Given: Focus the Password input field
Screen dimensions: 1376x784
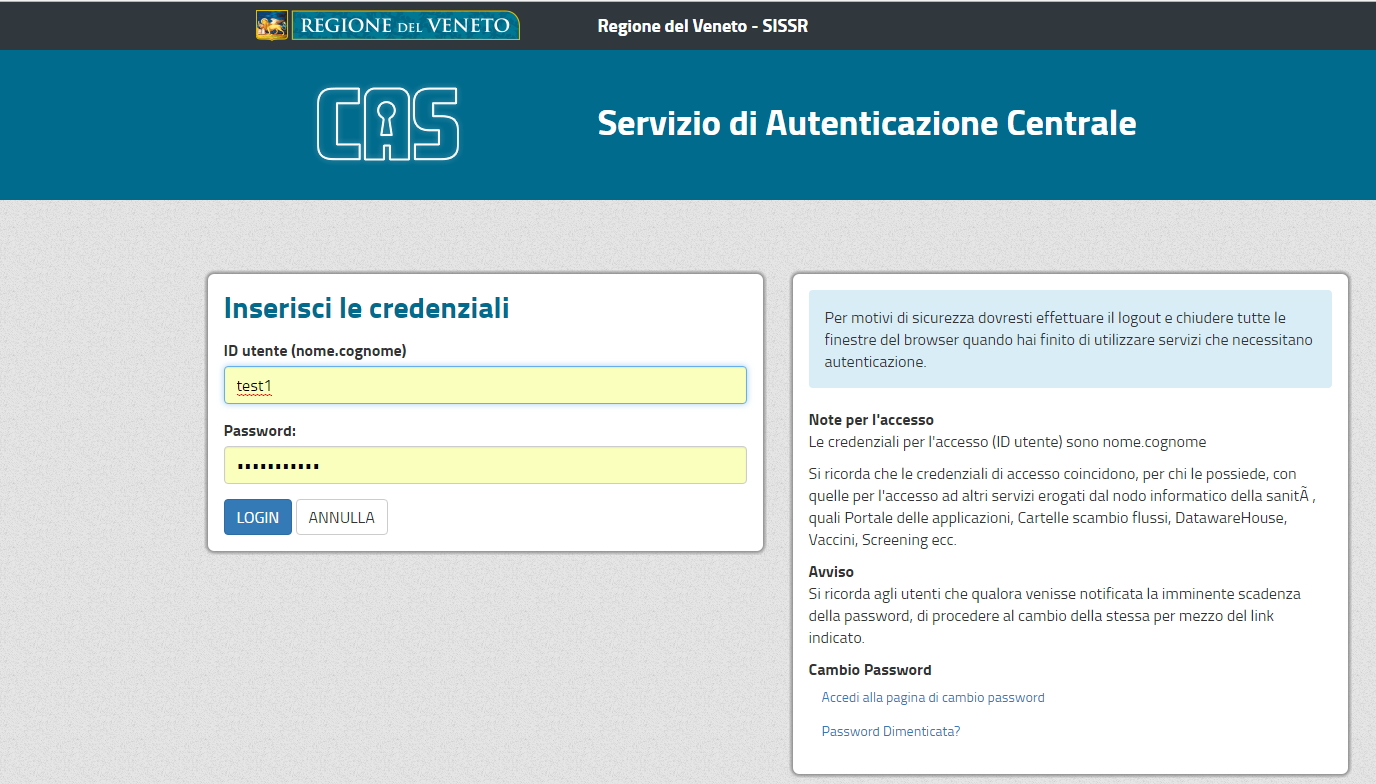Looking at the screenshot, I should point(485,465).
